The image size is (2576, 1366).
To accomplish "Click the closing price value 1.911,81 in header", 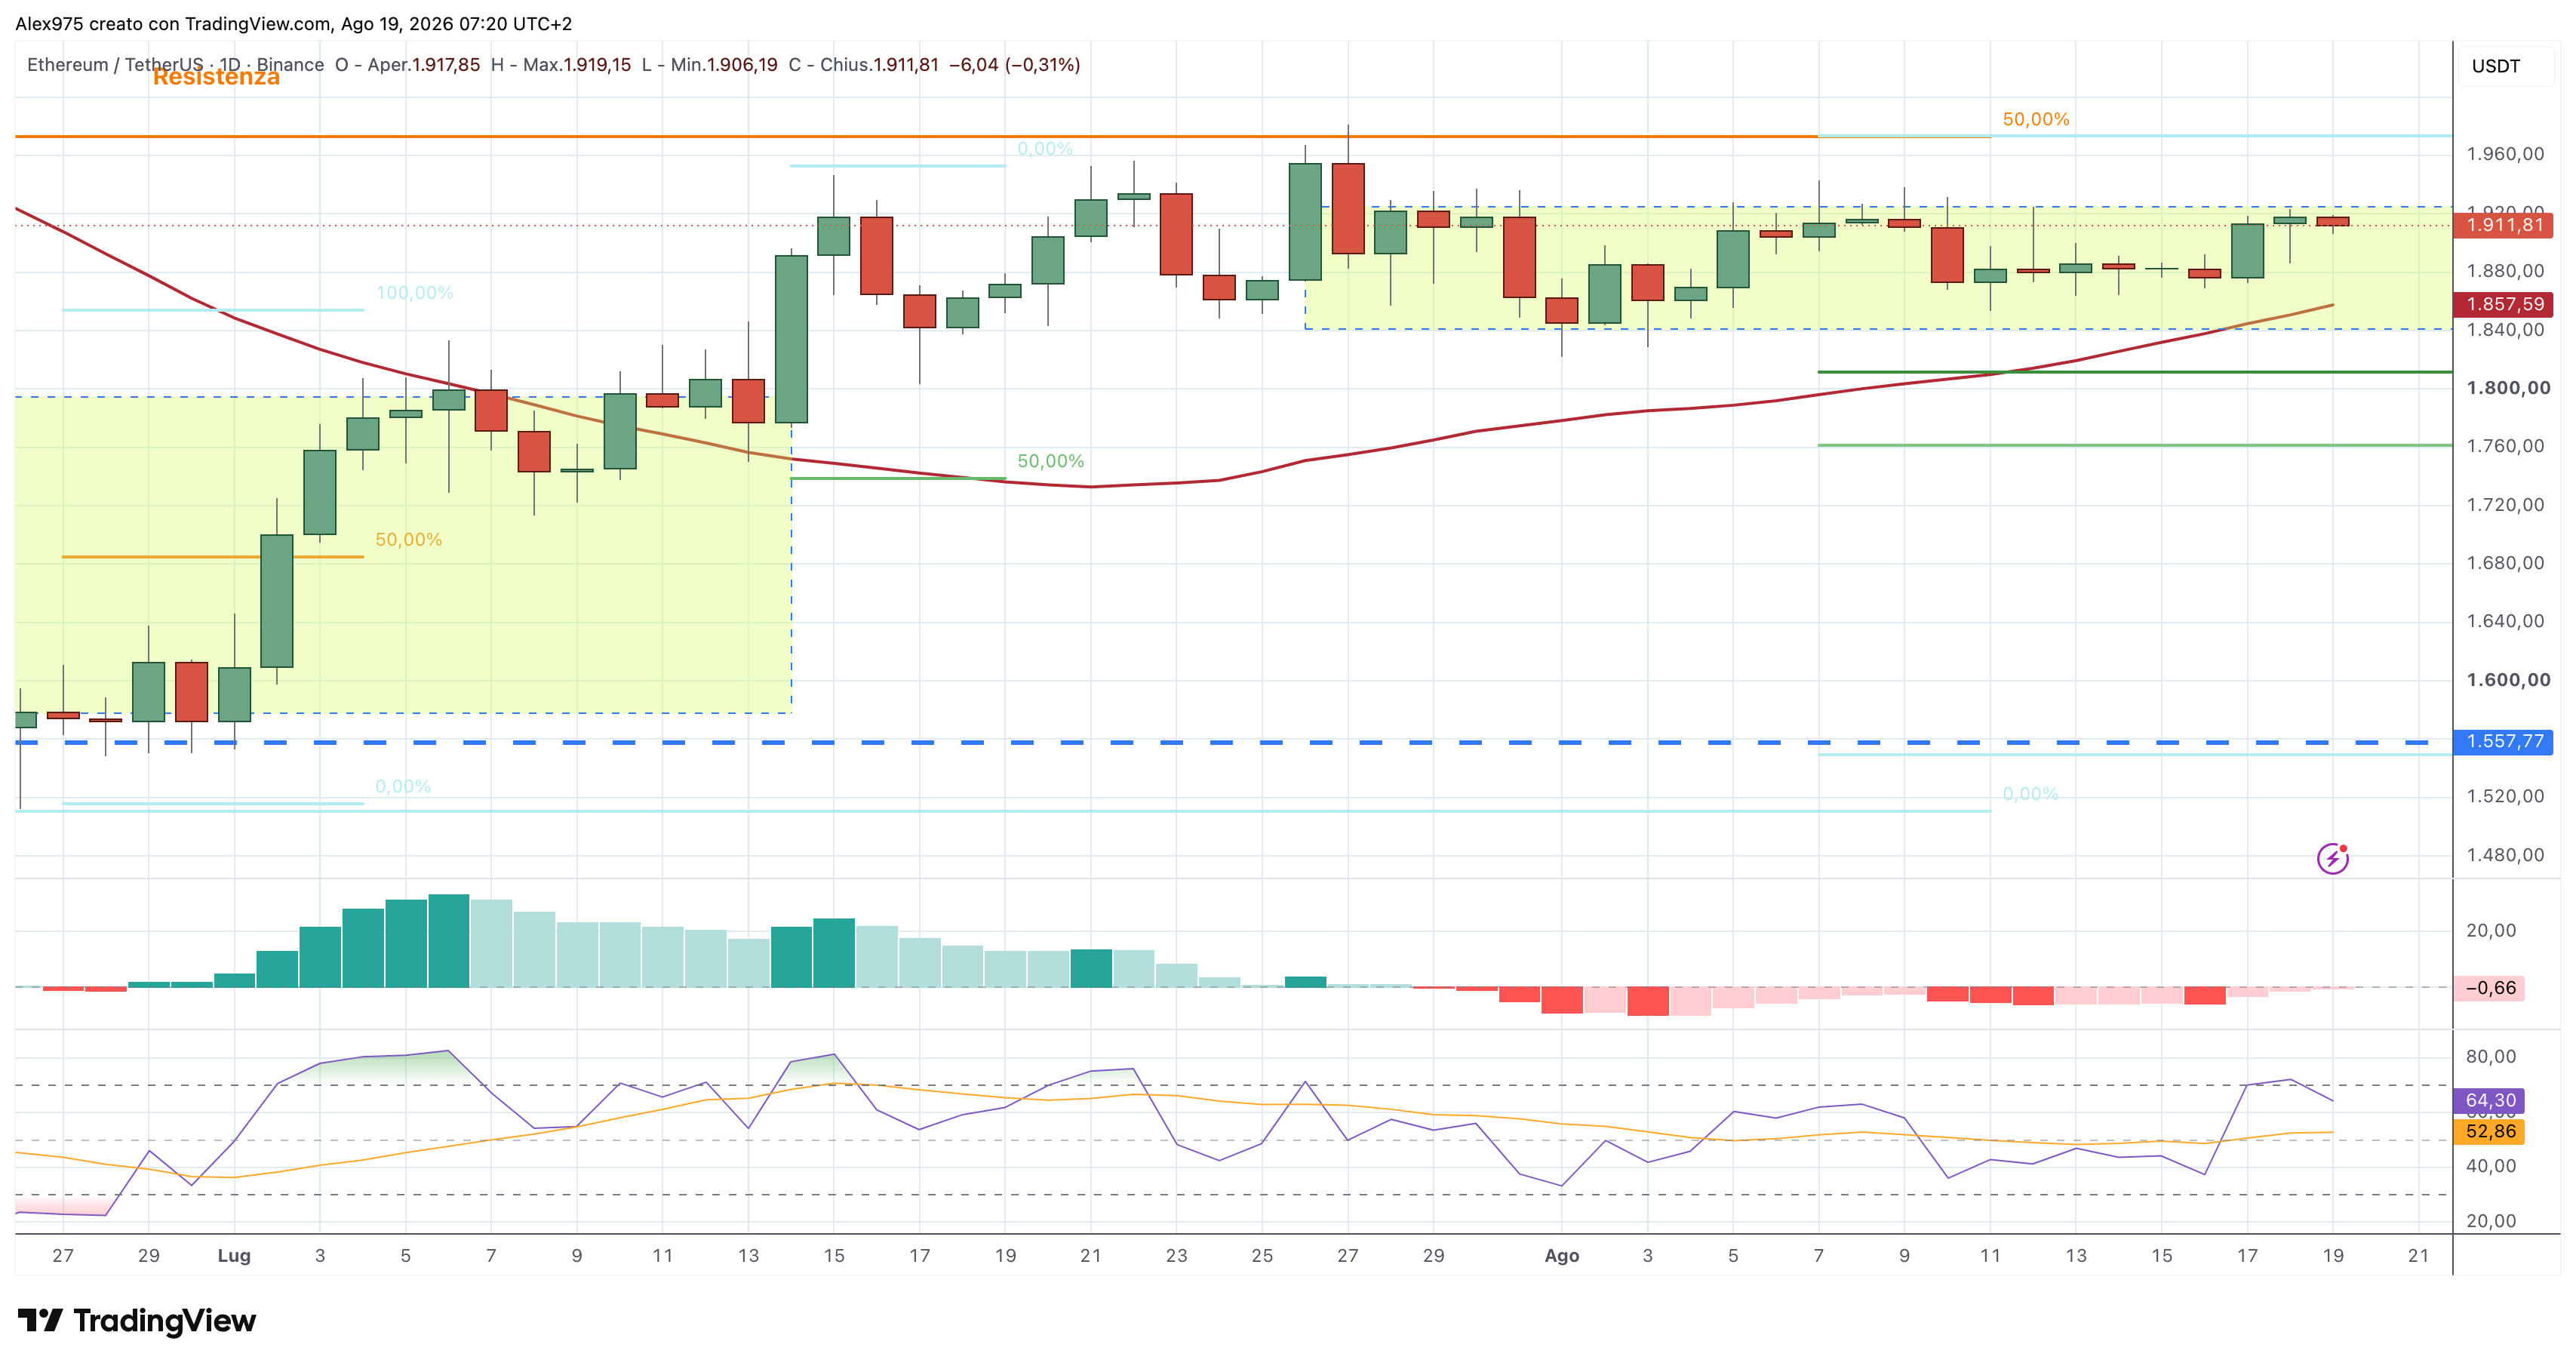I will point(906,64).
